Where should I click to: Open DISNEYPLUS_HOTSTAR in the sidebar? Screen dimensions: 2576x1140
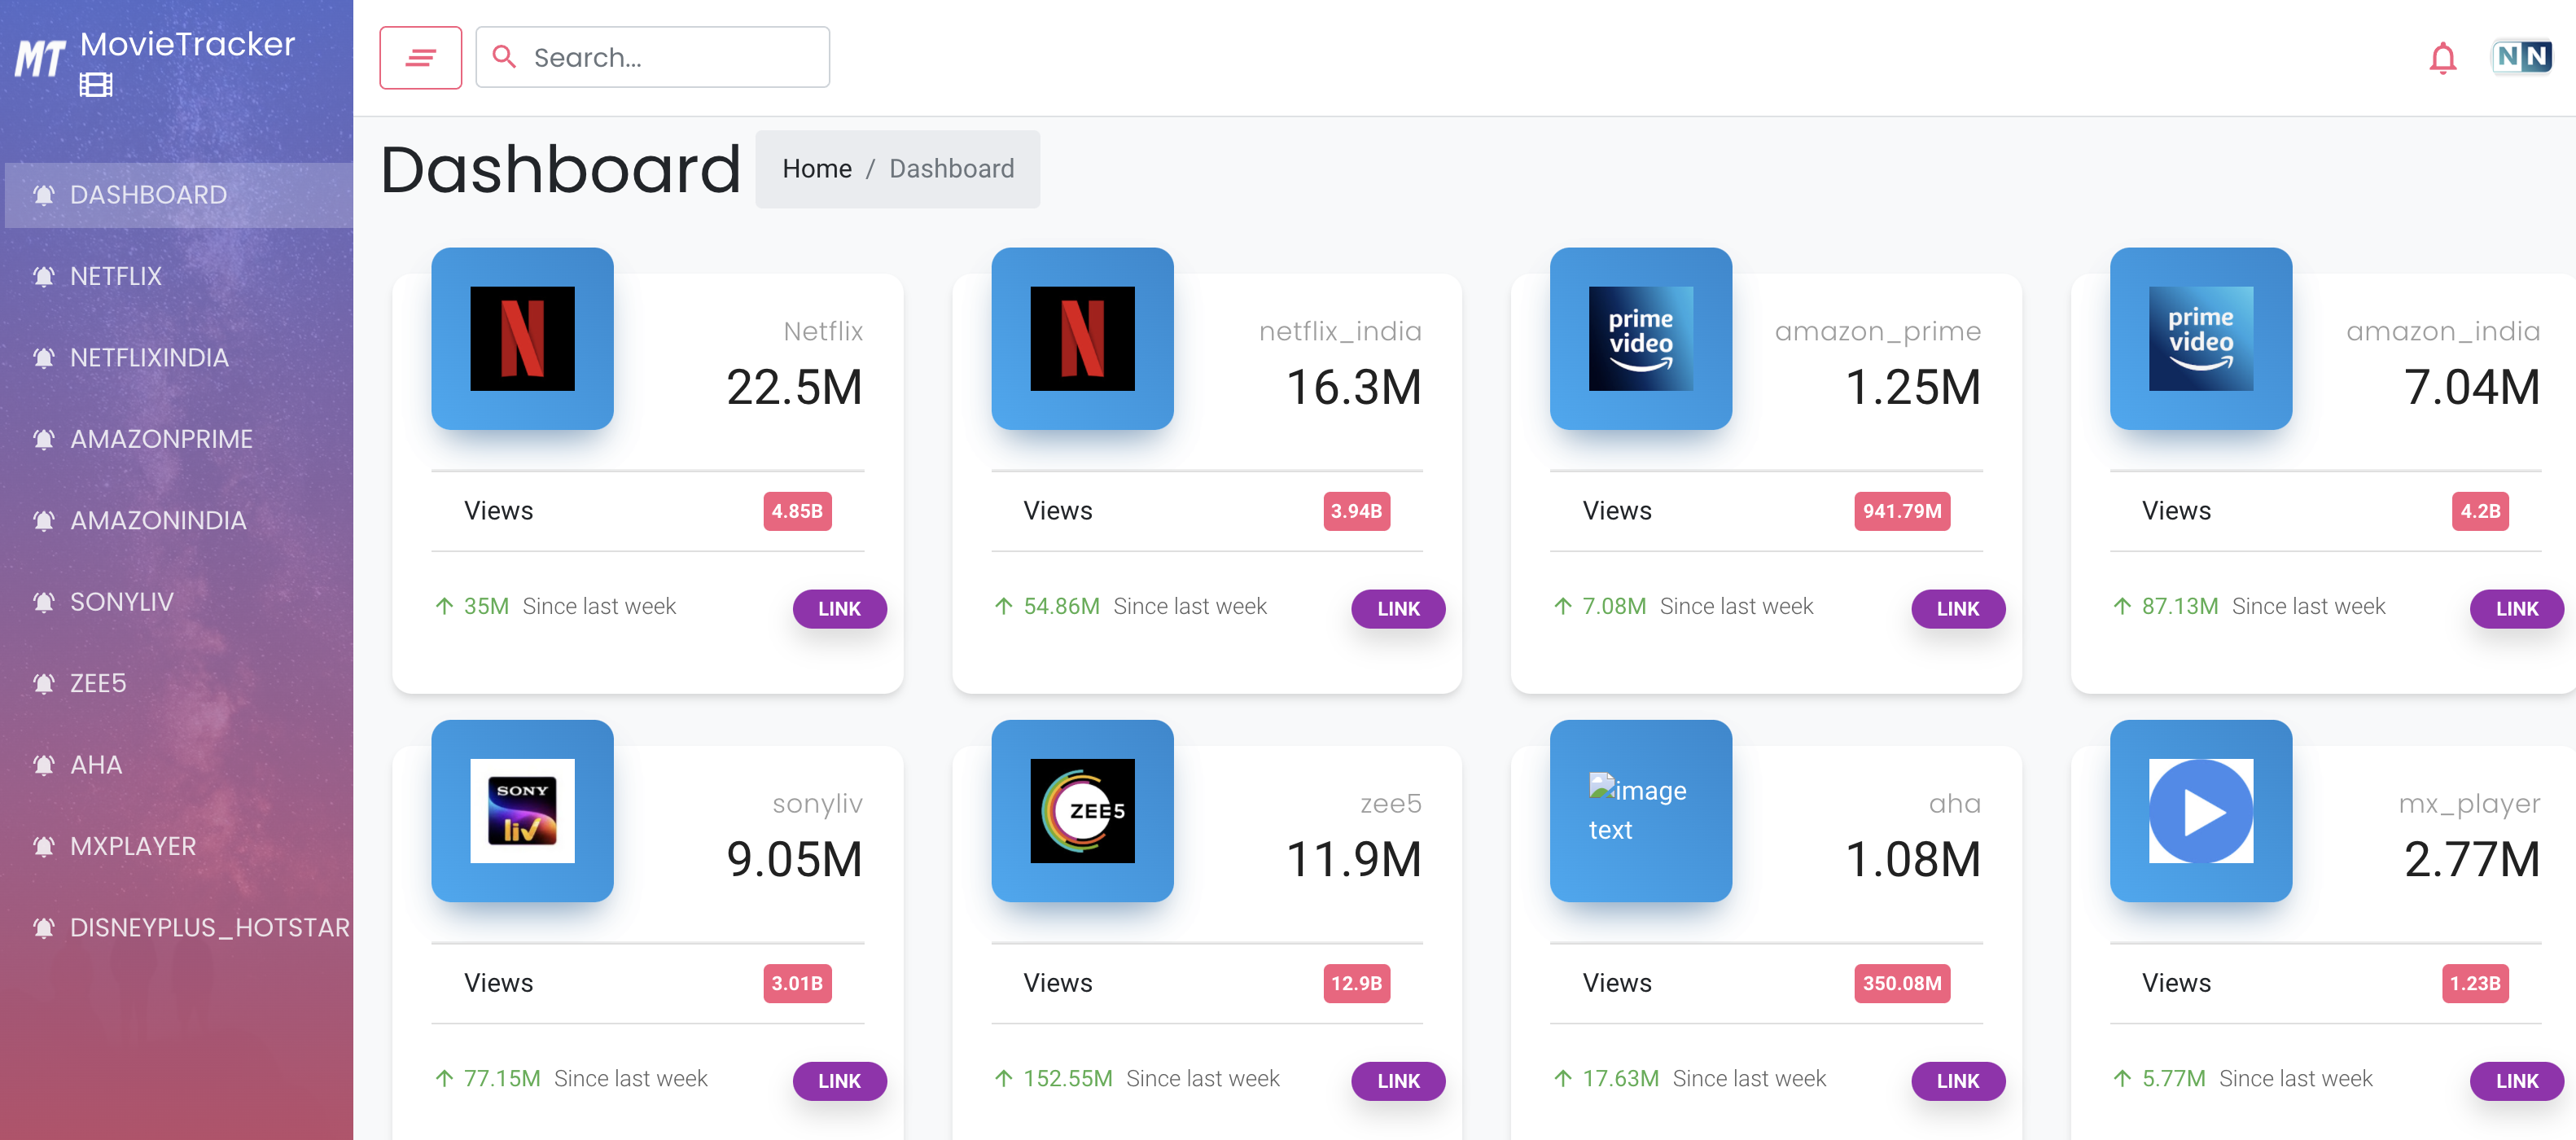(179, 928)
